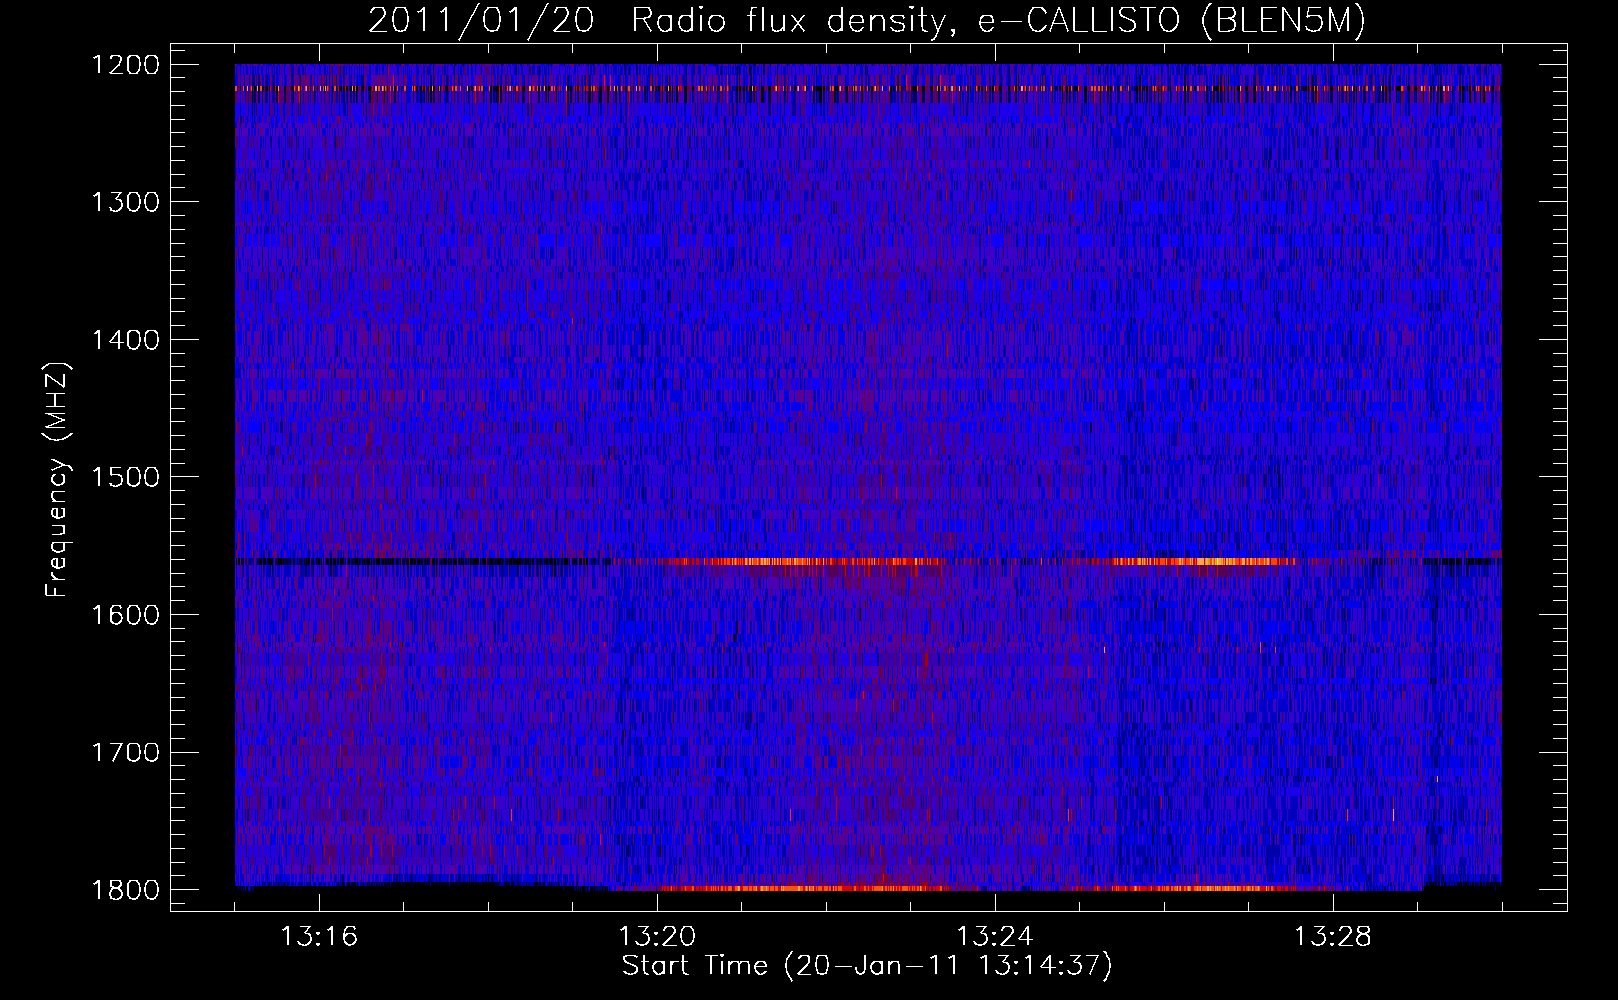Click the 1400 frequency tick label
Viewport: 1618px width, 1000px height.
pos(124,340)
